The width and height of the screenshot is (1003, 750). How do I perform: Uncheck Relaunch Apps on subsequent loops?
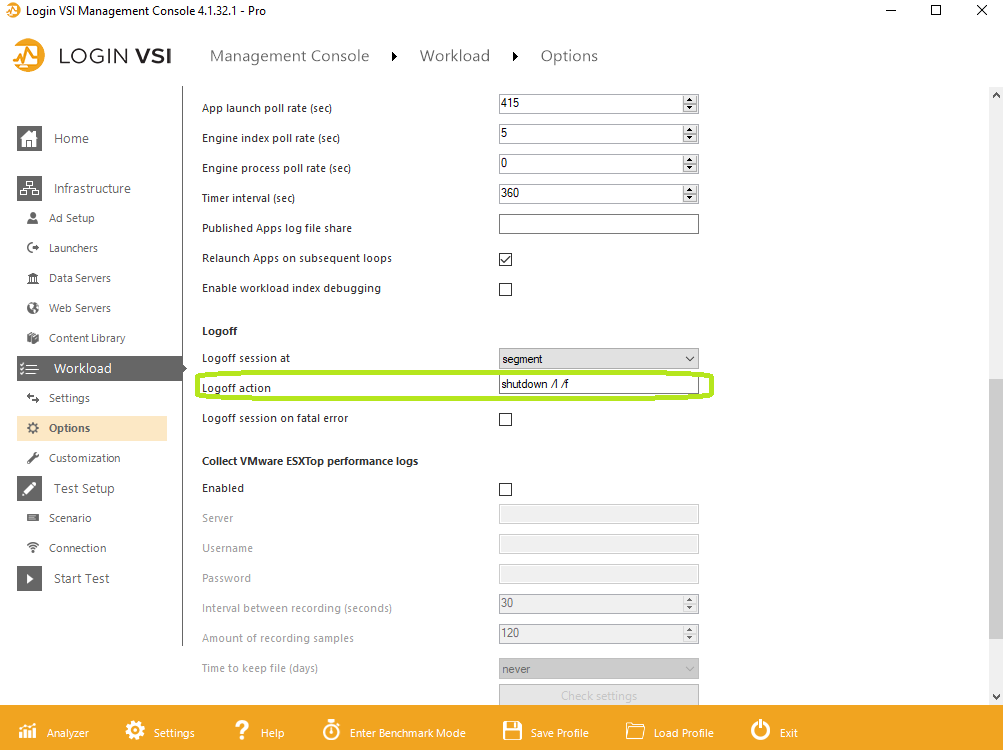[505, 259]
